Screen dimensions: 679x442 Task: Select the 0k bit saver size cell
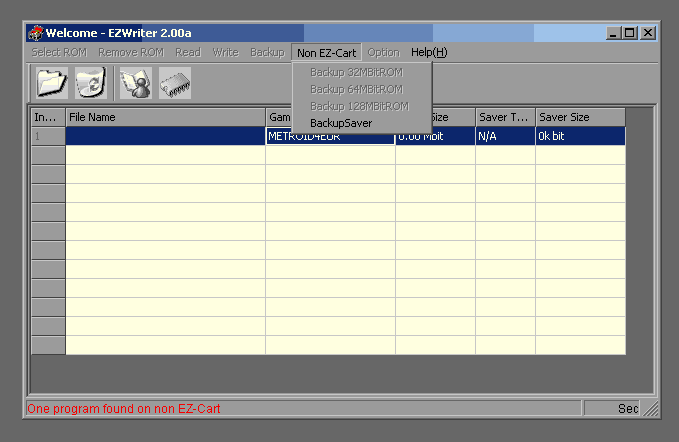point(580,136)
